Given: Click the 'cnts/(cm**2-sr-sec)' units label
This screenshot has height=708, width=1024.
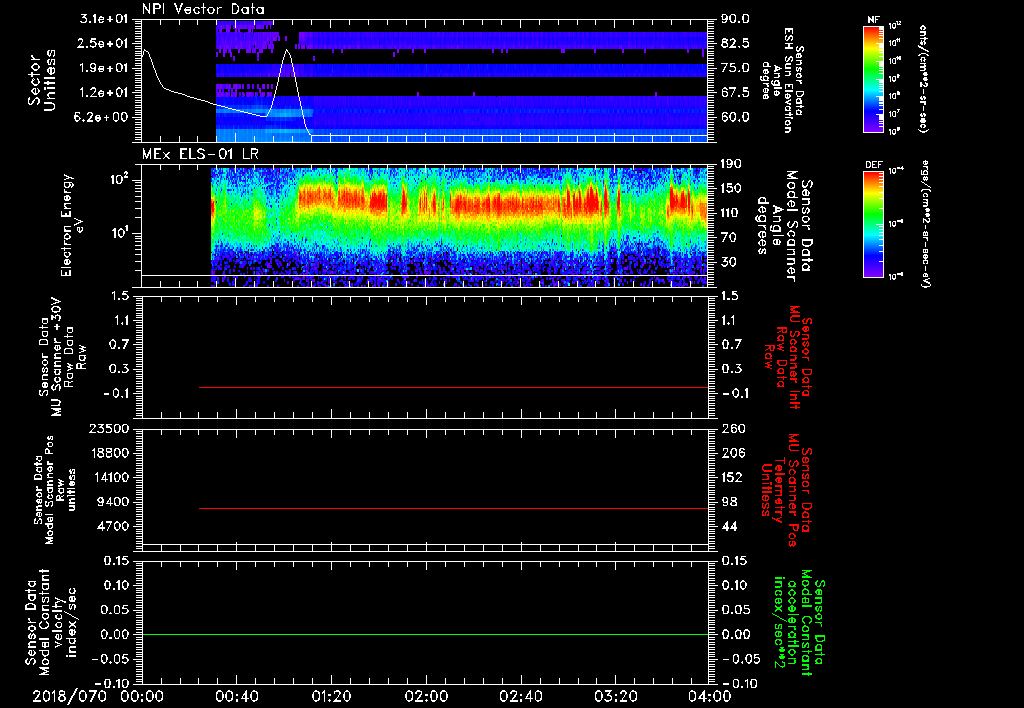Looking at the screenshot, I should tap(923, 80).
